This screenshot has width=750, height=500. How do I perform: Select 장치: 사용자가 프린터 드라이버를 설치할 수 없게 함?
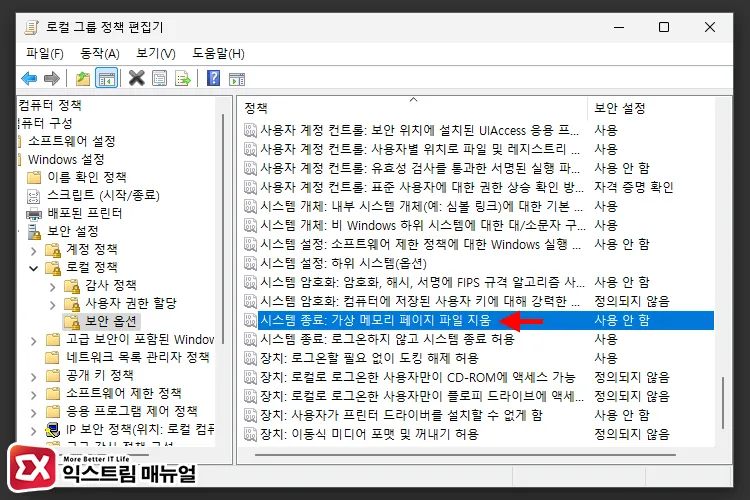pyautogui.click(x=478, y=415)
